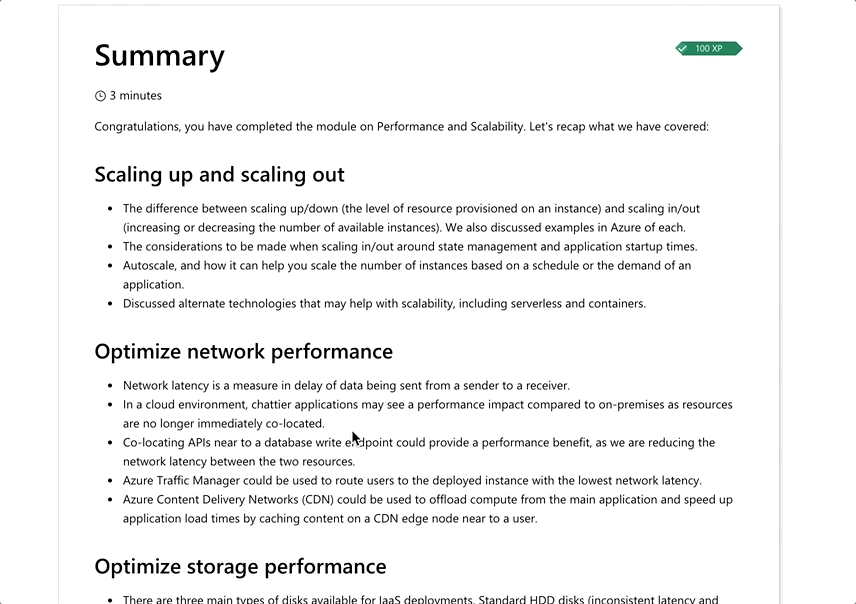Click the bullet about serverless and containers
Screen dimensions: 856x604
384,303
